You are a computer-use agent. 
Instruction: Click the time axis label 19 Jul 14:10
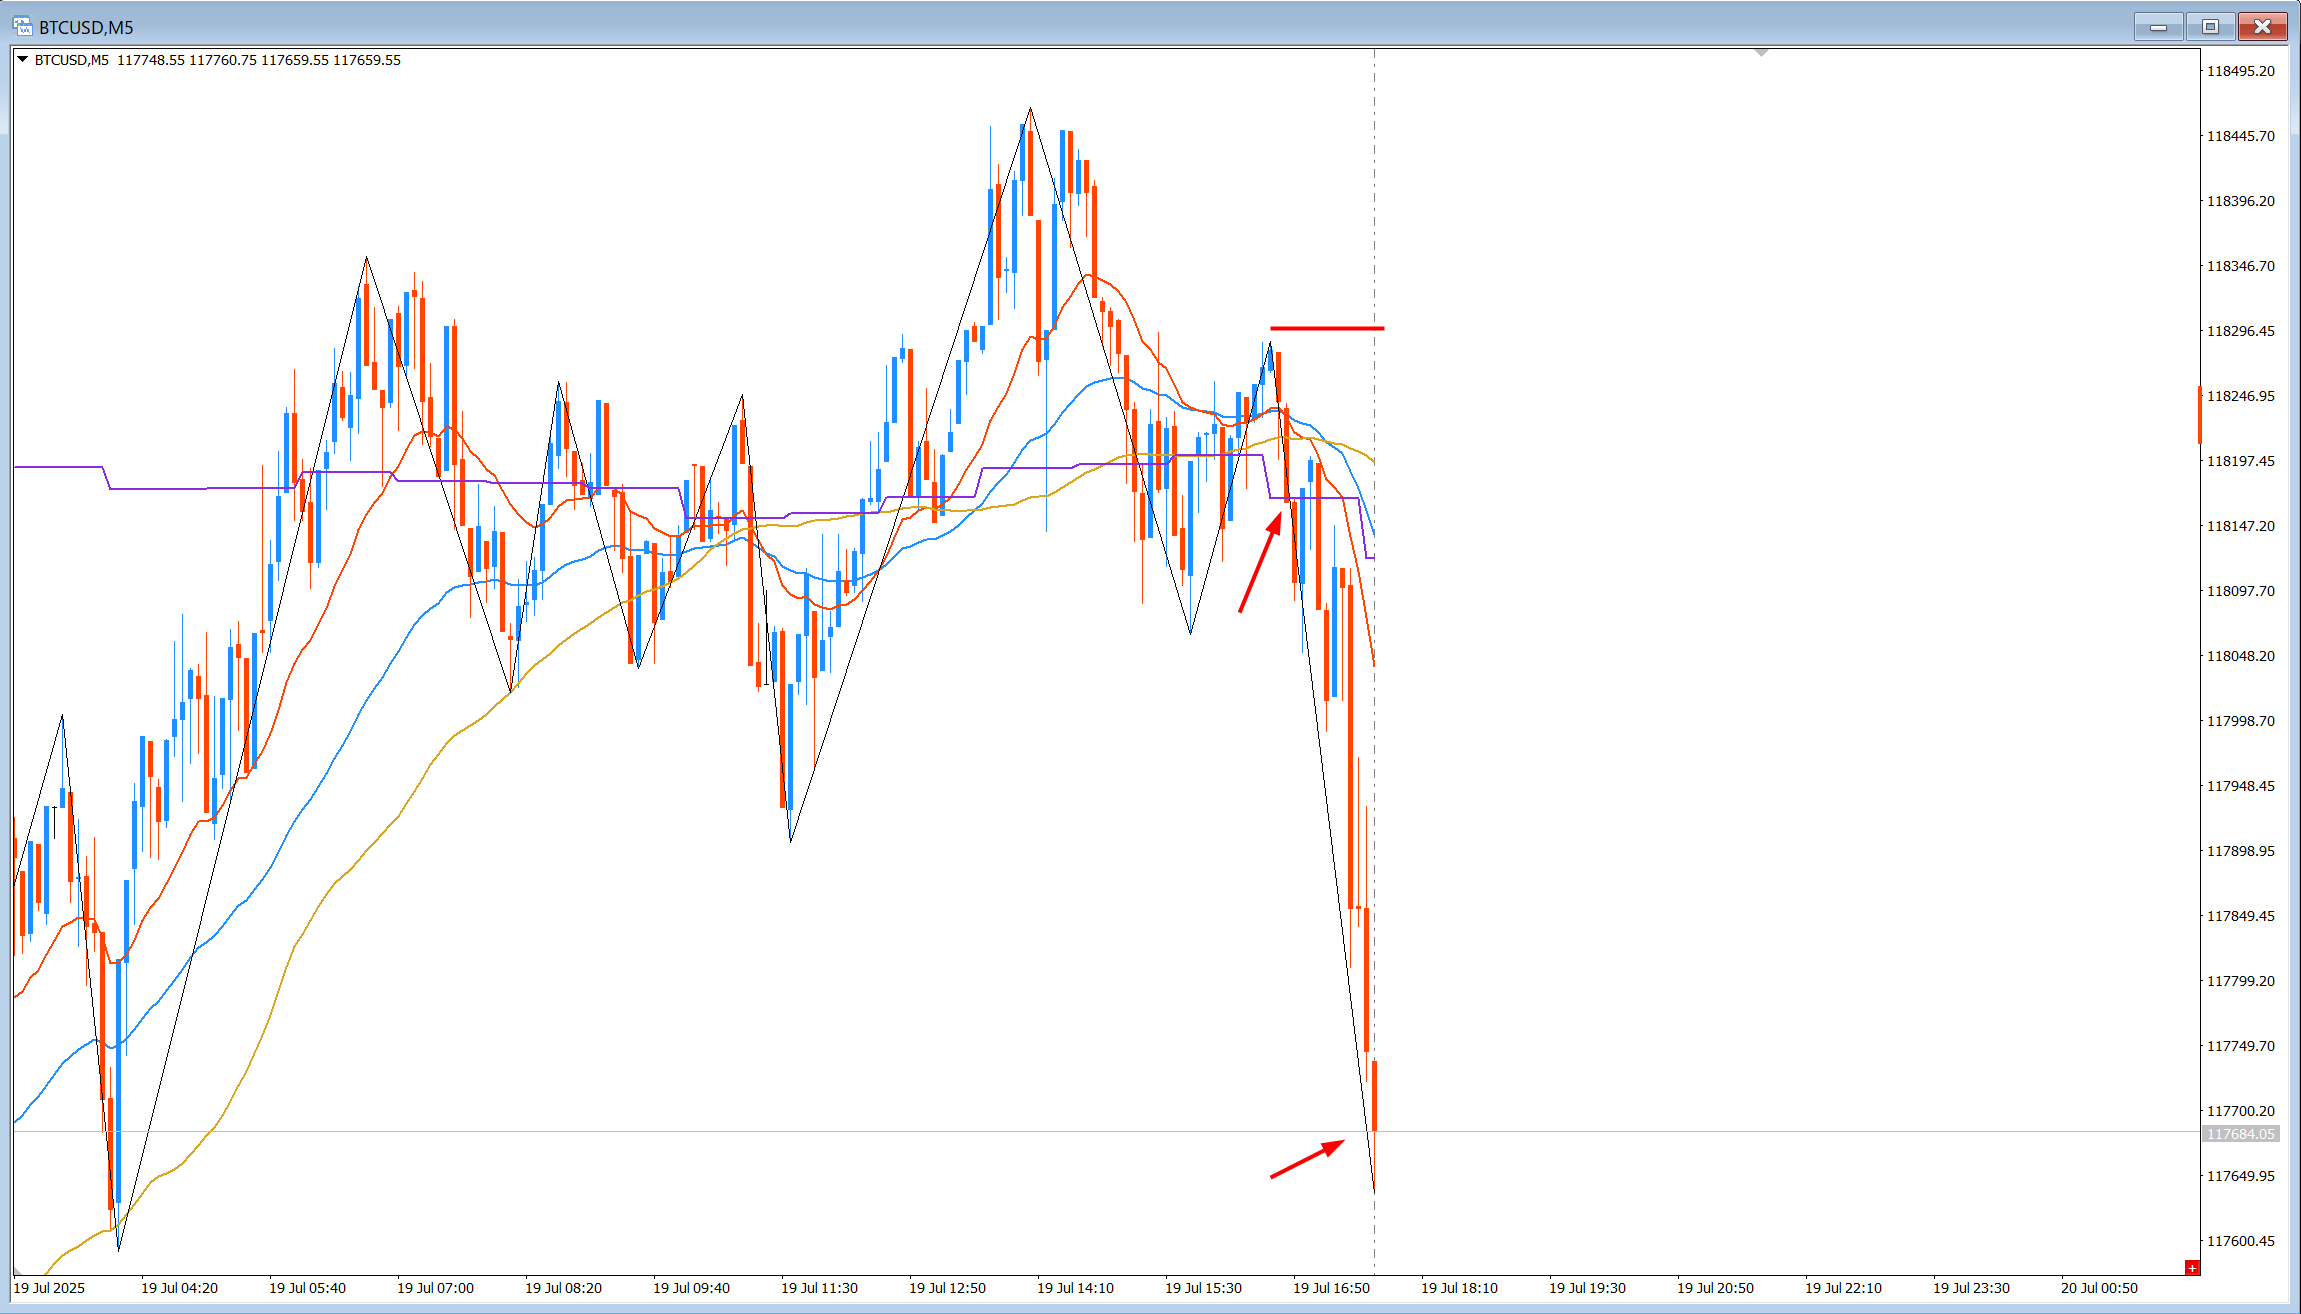(x=1075, y=1288)
